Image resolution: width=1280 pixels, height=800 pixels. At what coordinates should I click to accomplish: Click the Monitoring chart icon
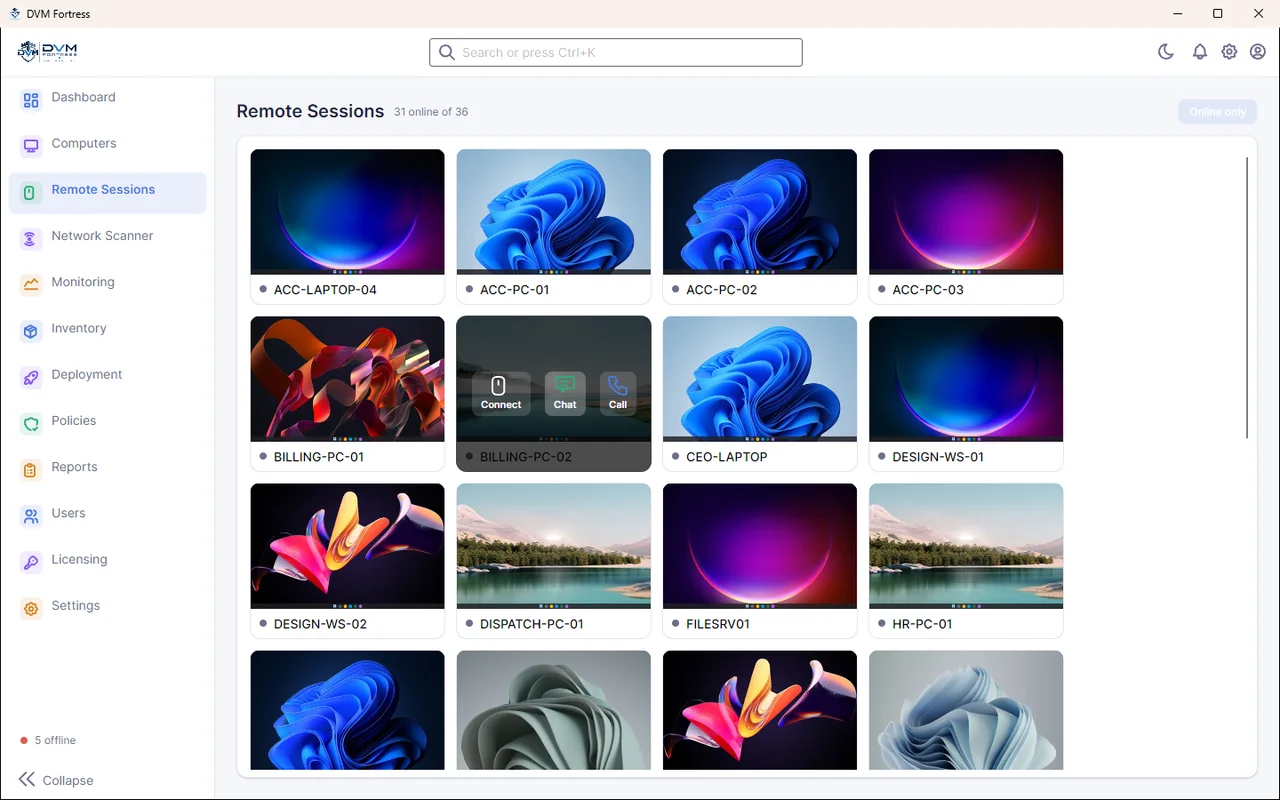[31, 284]
